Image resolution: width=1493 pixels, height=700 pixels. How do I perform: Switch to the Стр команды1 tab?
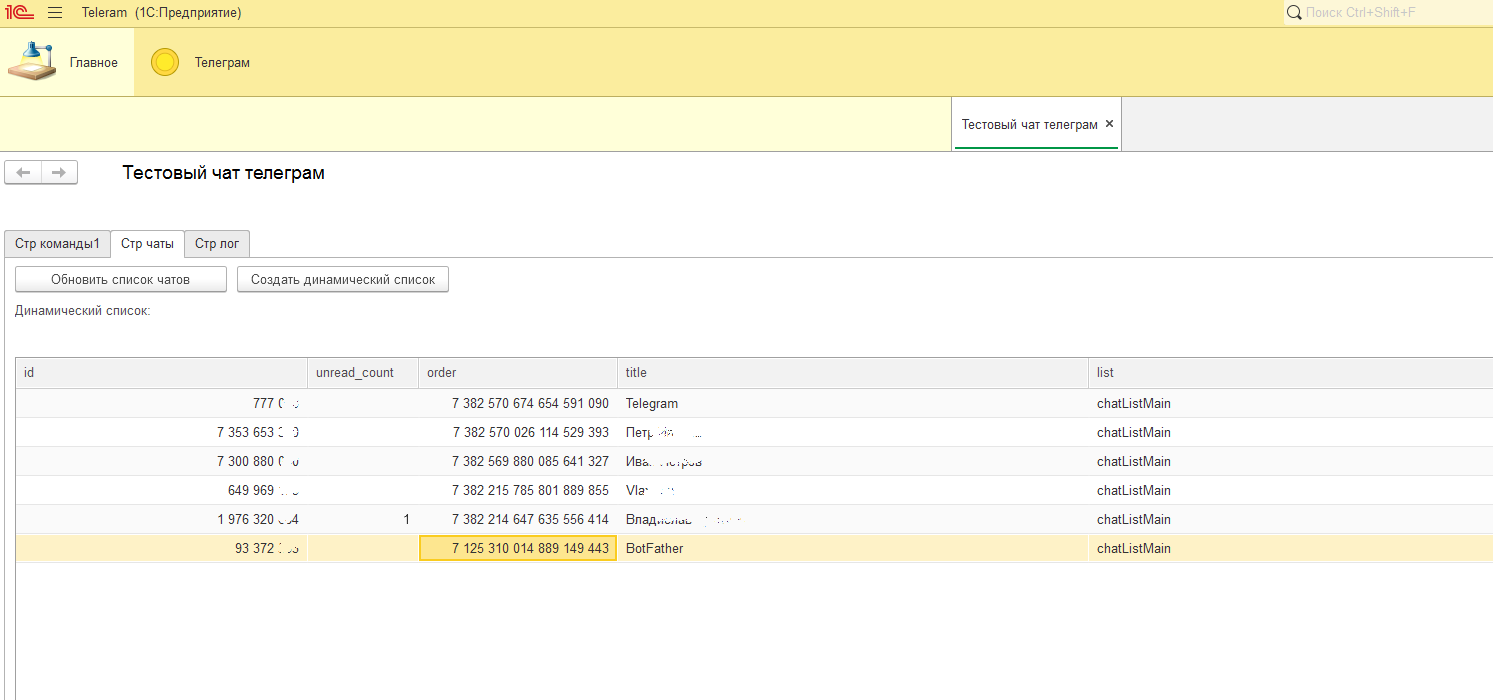click(x=57, y=243)
